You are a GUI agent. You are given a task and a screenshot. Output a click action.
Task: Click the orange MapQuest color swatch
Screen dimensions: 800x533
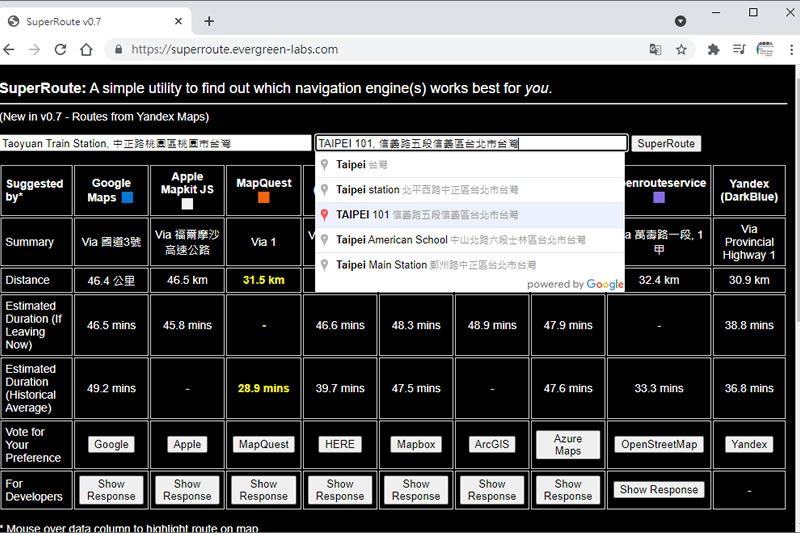(x=264, y=197)
